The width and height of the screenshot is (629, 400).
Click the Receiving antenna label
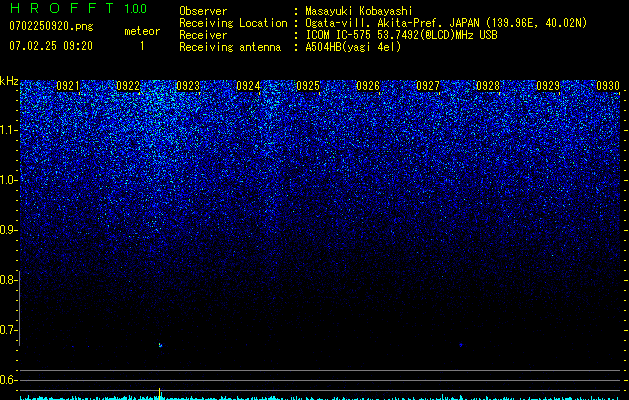(x=230, y=47)
